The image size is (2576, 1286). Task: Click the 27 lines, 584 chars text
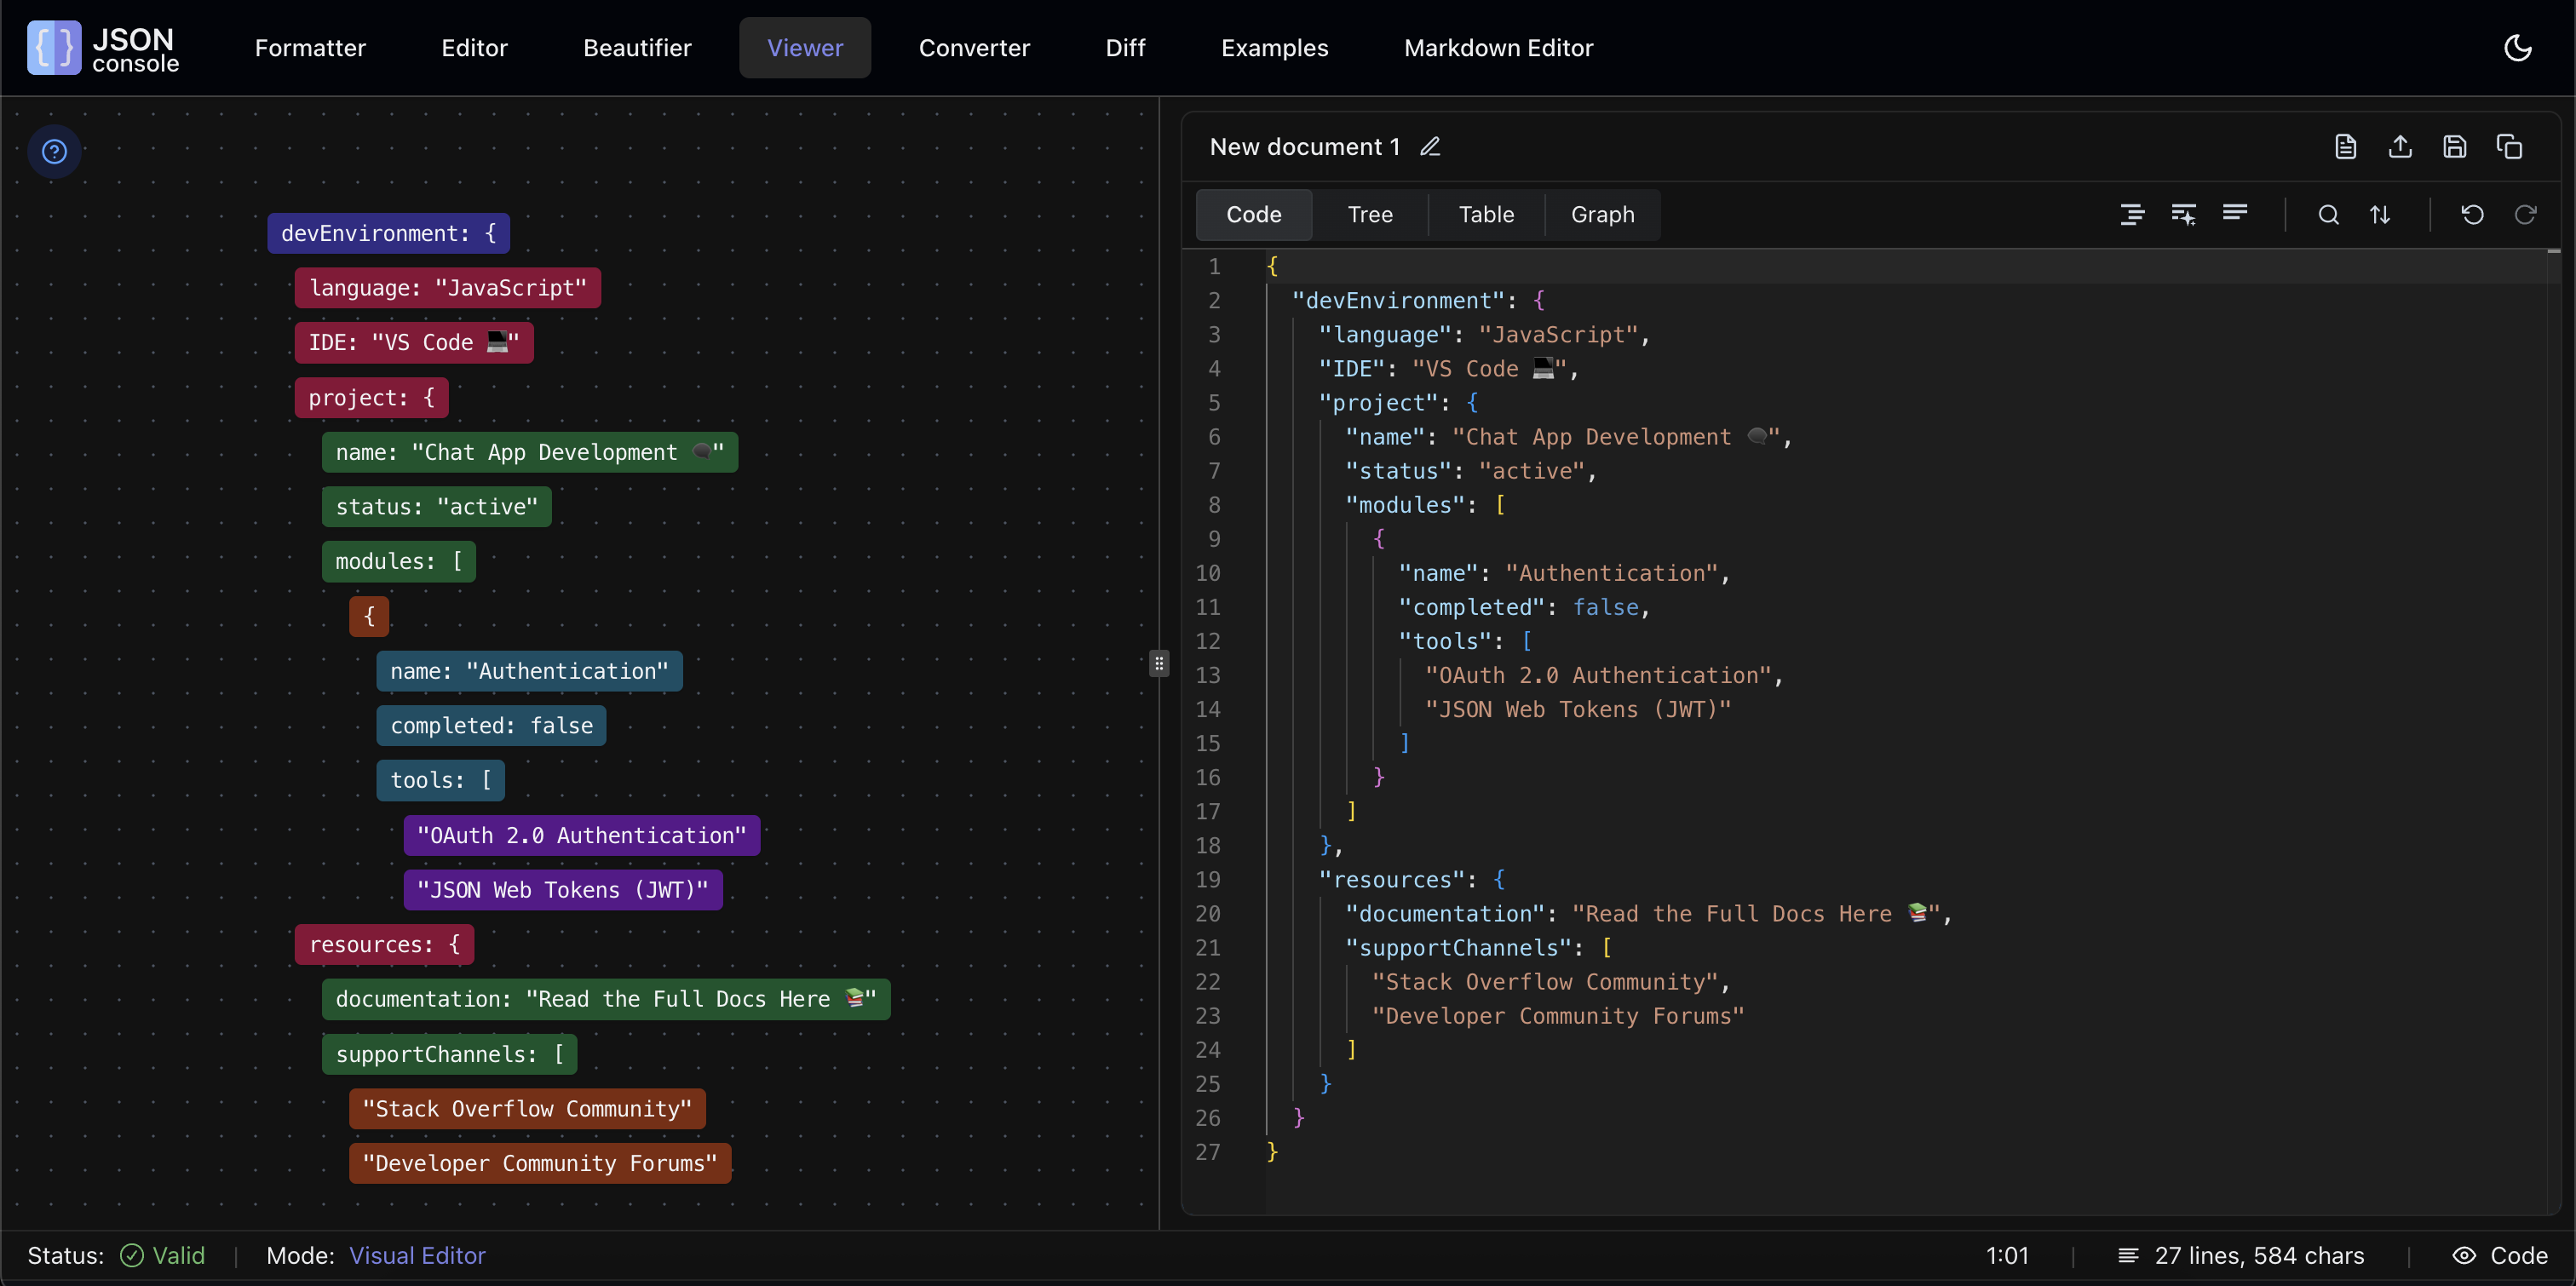pos(2259,1255)
